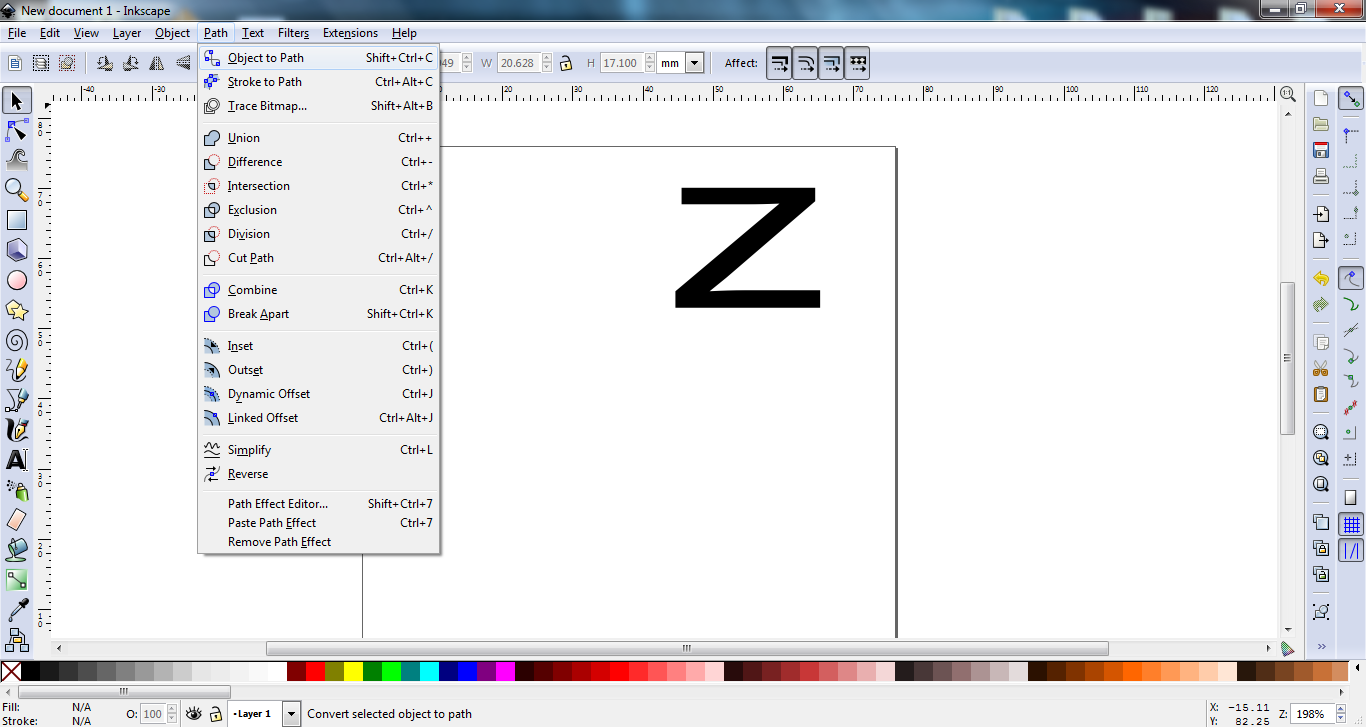
Task: Choose Simplify menu item
Action: [319, 450]
